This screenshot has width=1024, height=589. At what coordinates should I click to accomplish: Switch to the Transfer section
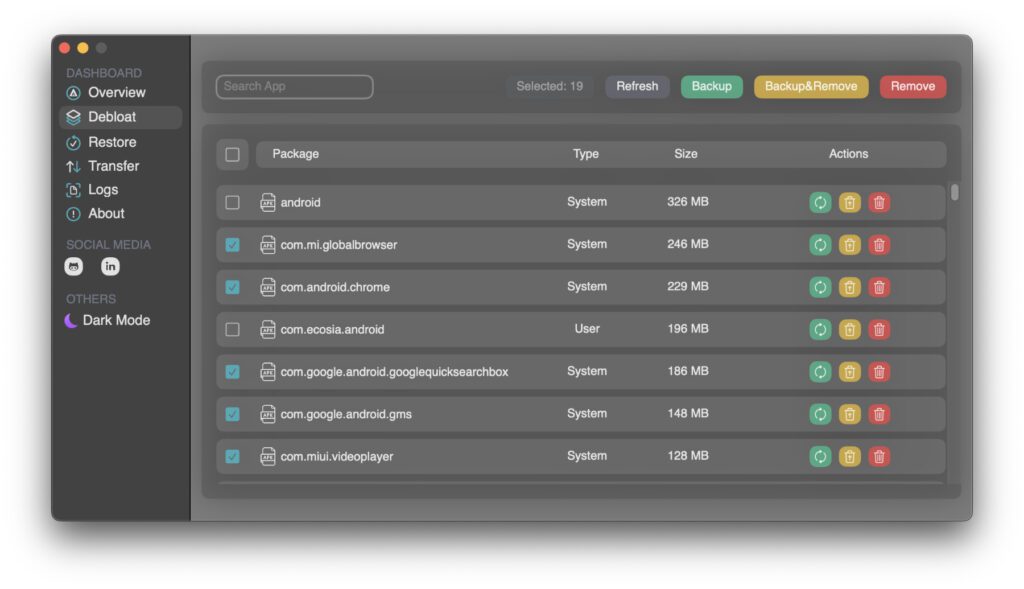(113, 166)
